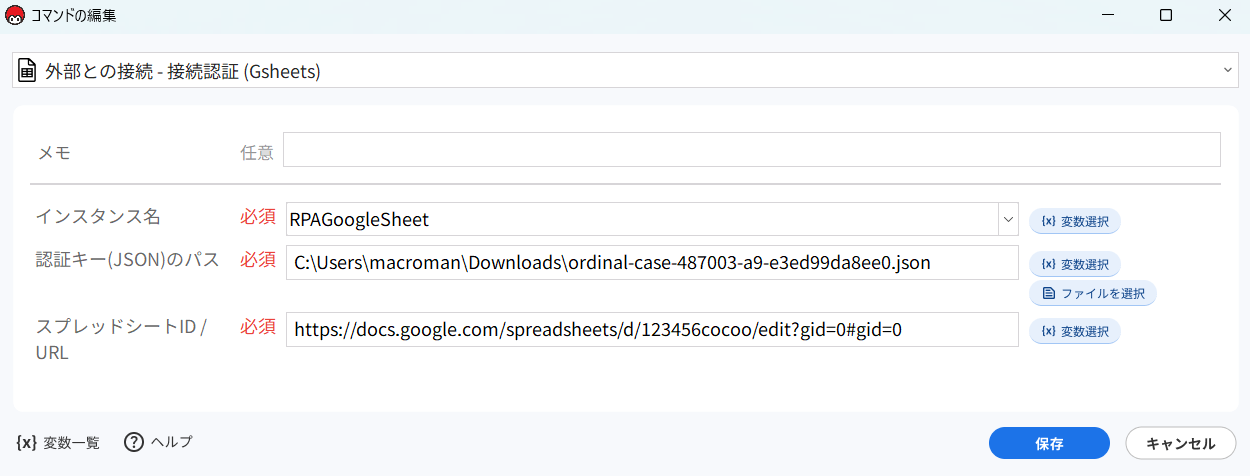1250x476 pixels.
Task: Open ヘルプ via the question mark icon
Action: click(x=134, y=442)
